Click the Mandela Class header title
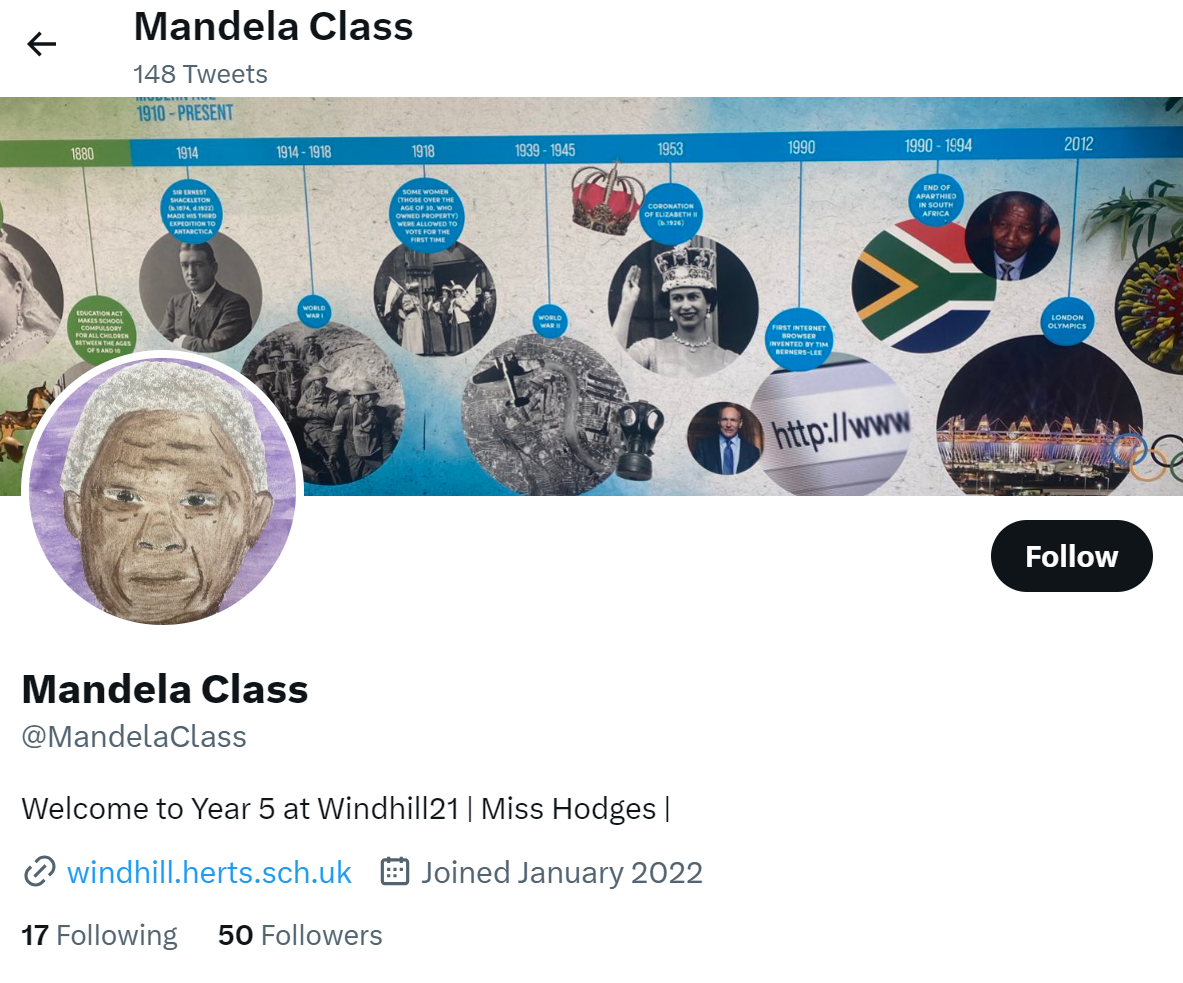Image resolution: width=1183 pixels, height=983 pixels. tap(273, 27)
